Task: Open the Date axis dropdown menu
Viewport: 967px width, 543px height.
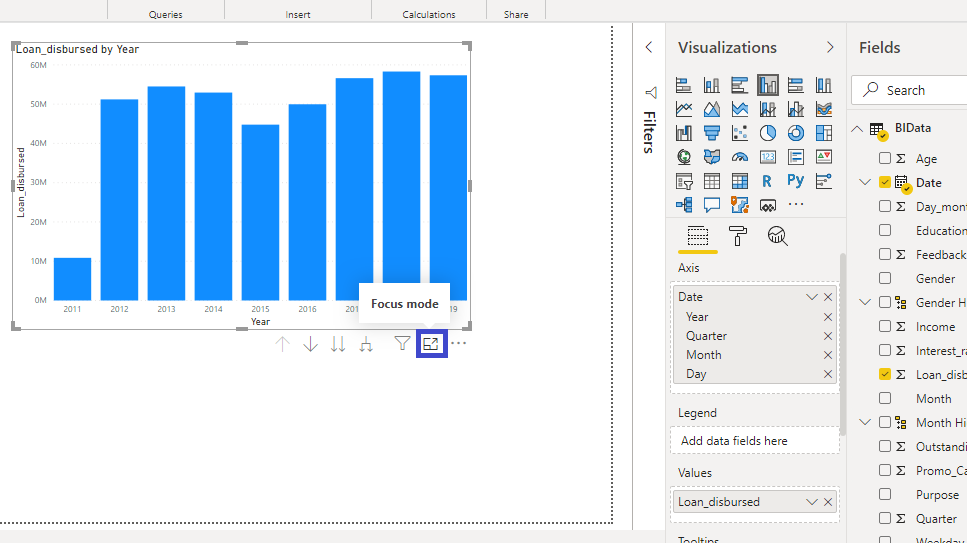Action: (x=812, y=297)
